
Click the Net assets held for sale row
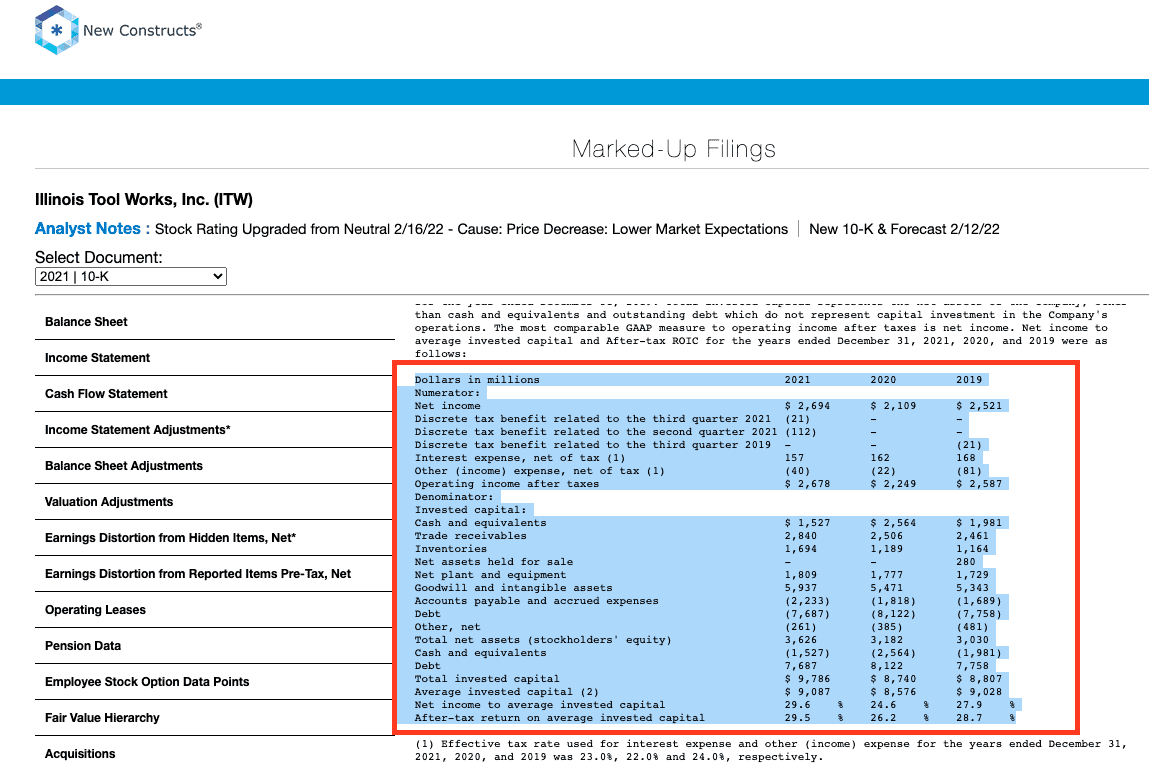point(494,563)
